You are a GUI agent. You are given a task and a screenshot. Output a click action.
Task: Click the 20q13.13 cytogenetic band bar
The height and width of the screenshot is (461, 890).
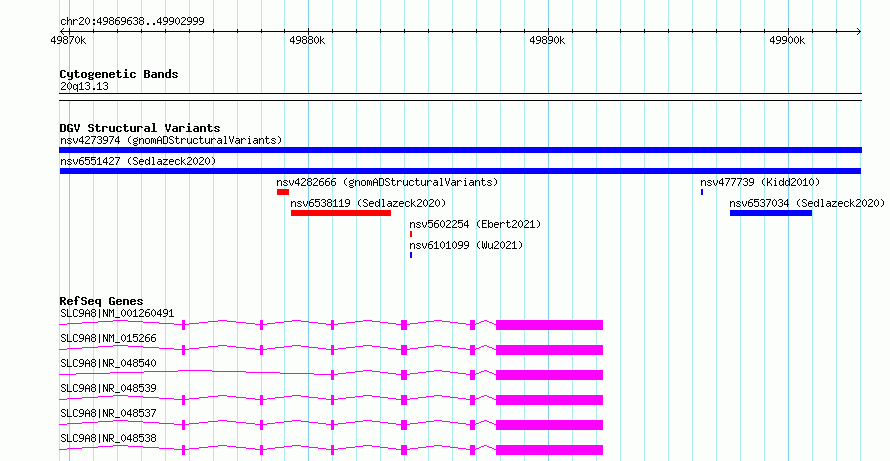coord(460,97)
